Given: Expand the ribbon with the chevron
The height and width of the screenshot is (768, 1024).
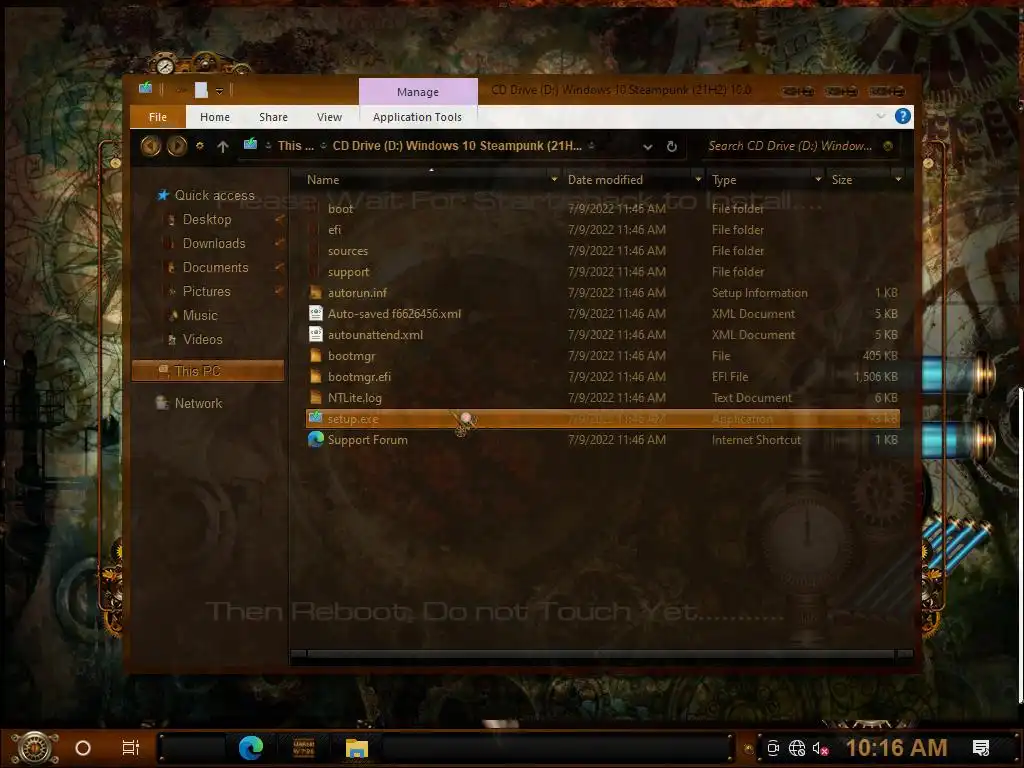Looking at the screenshot, I should coord(880,116).
